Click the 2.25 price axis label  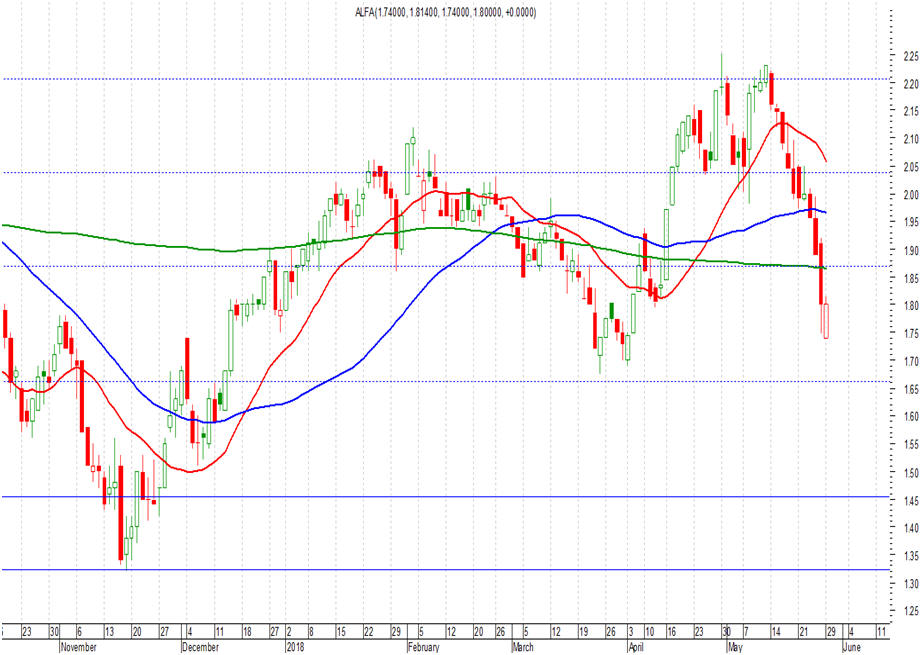click(x=911, y=56)
